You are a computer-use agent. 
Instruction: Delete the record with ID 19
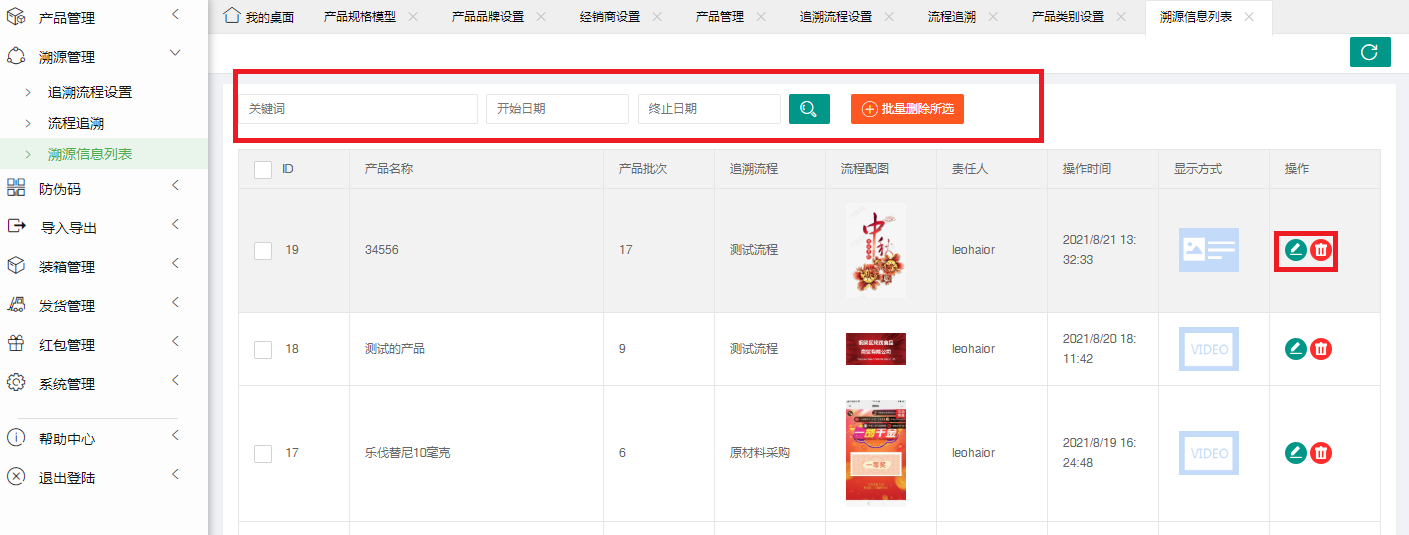click(x=1321, y=250)
